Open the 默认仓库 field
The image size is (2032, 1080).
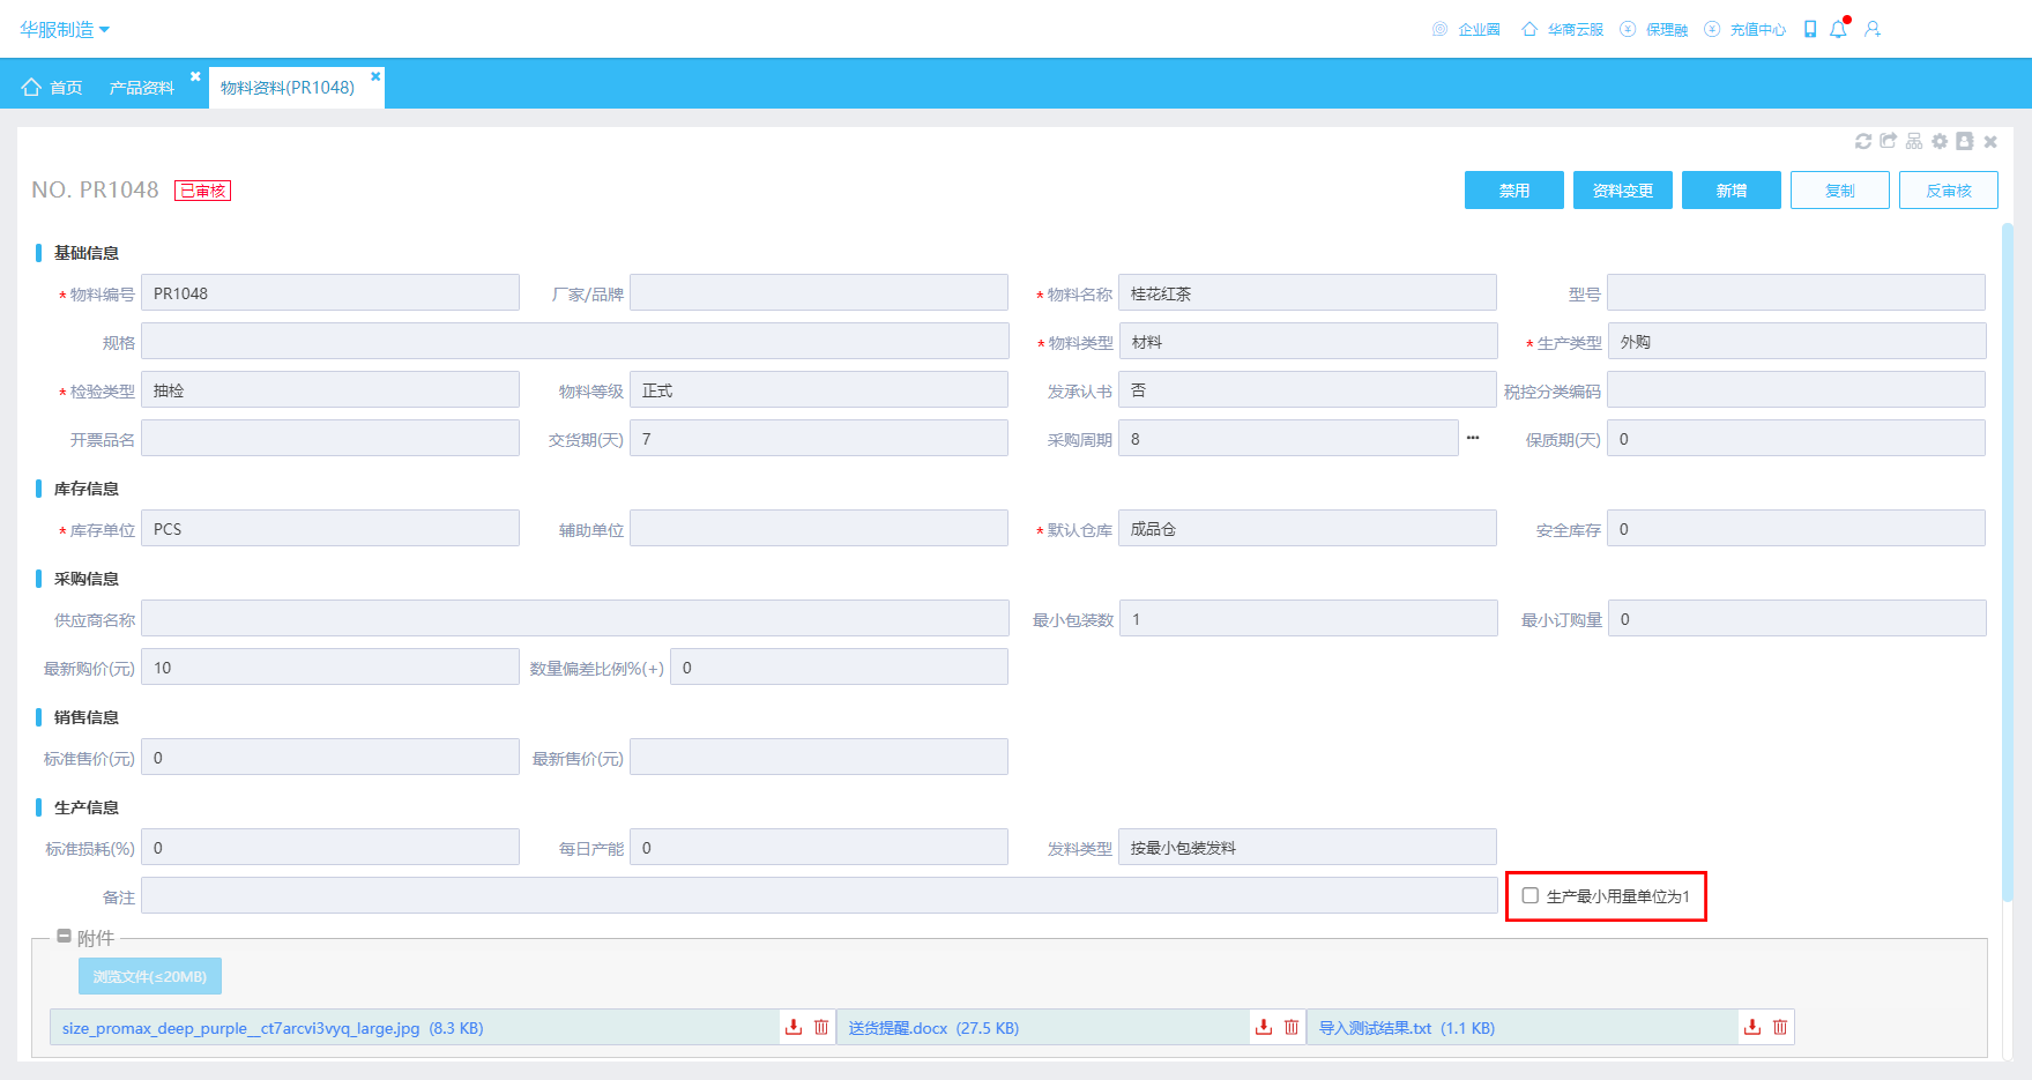(x=1308, y=529)
